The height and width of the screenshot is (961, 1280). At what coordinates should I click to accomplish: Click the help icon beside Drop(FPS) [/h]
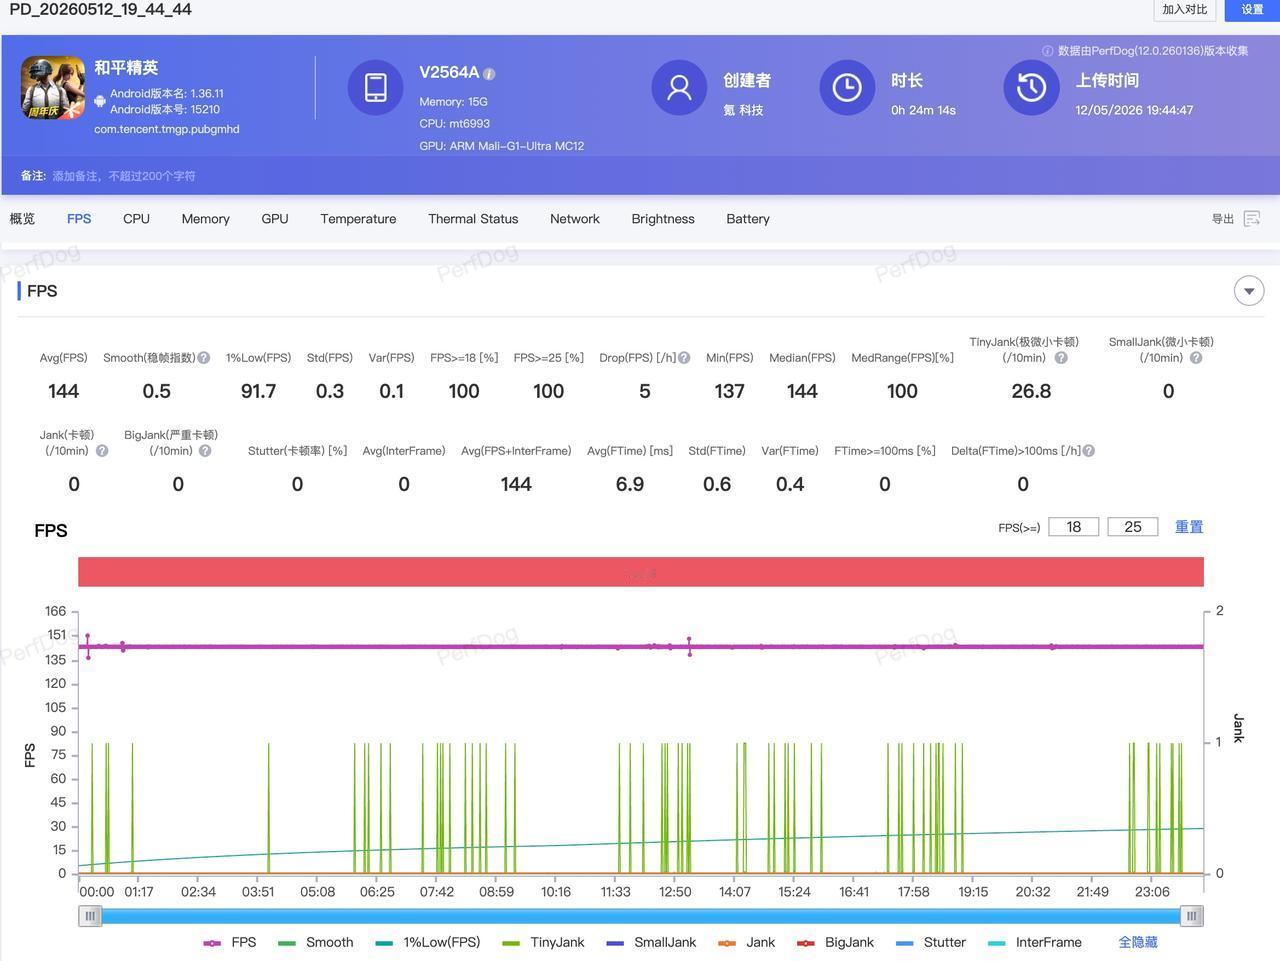pyautogui.click(x=684, y=358)
